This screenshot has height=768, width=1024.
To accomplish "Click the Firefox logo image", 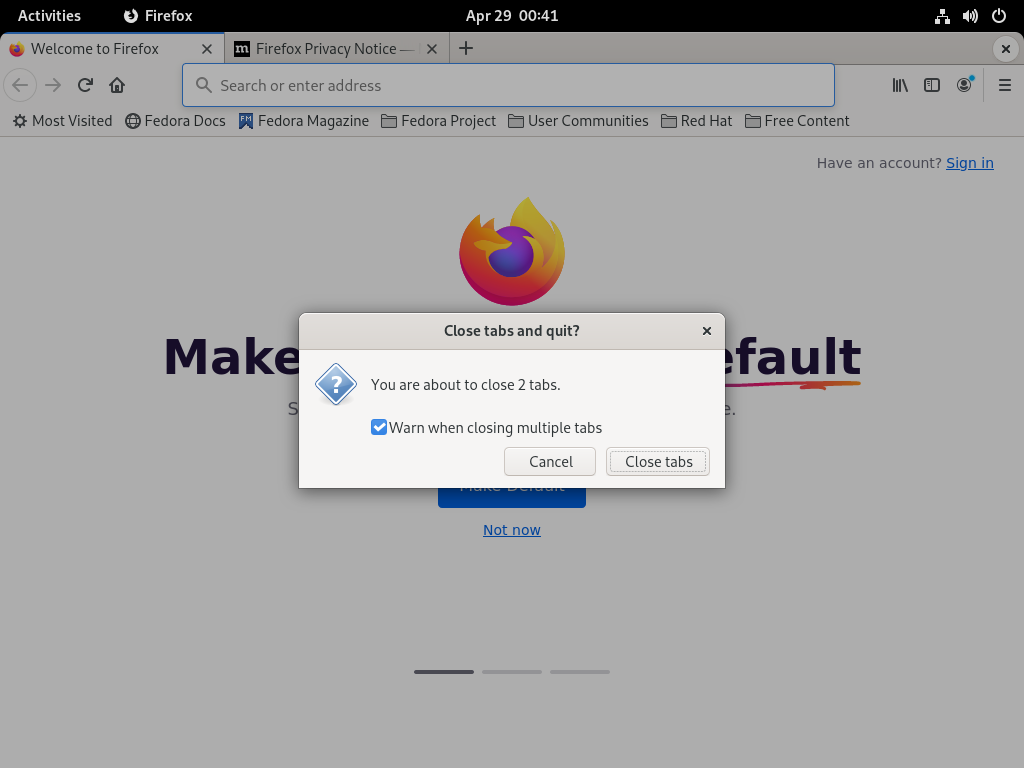I will [512, 251].
